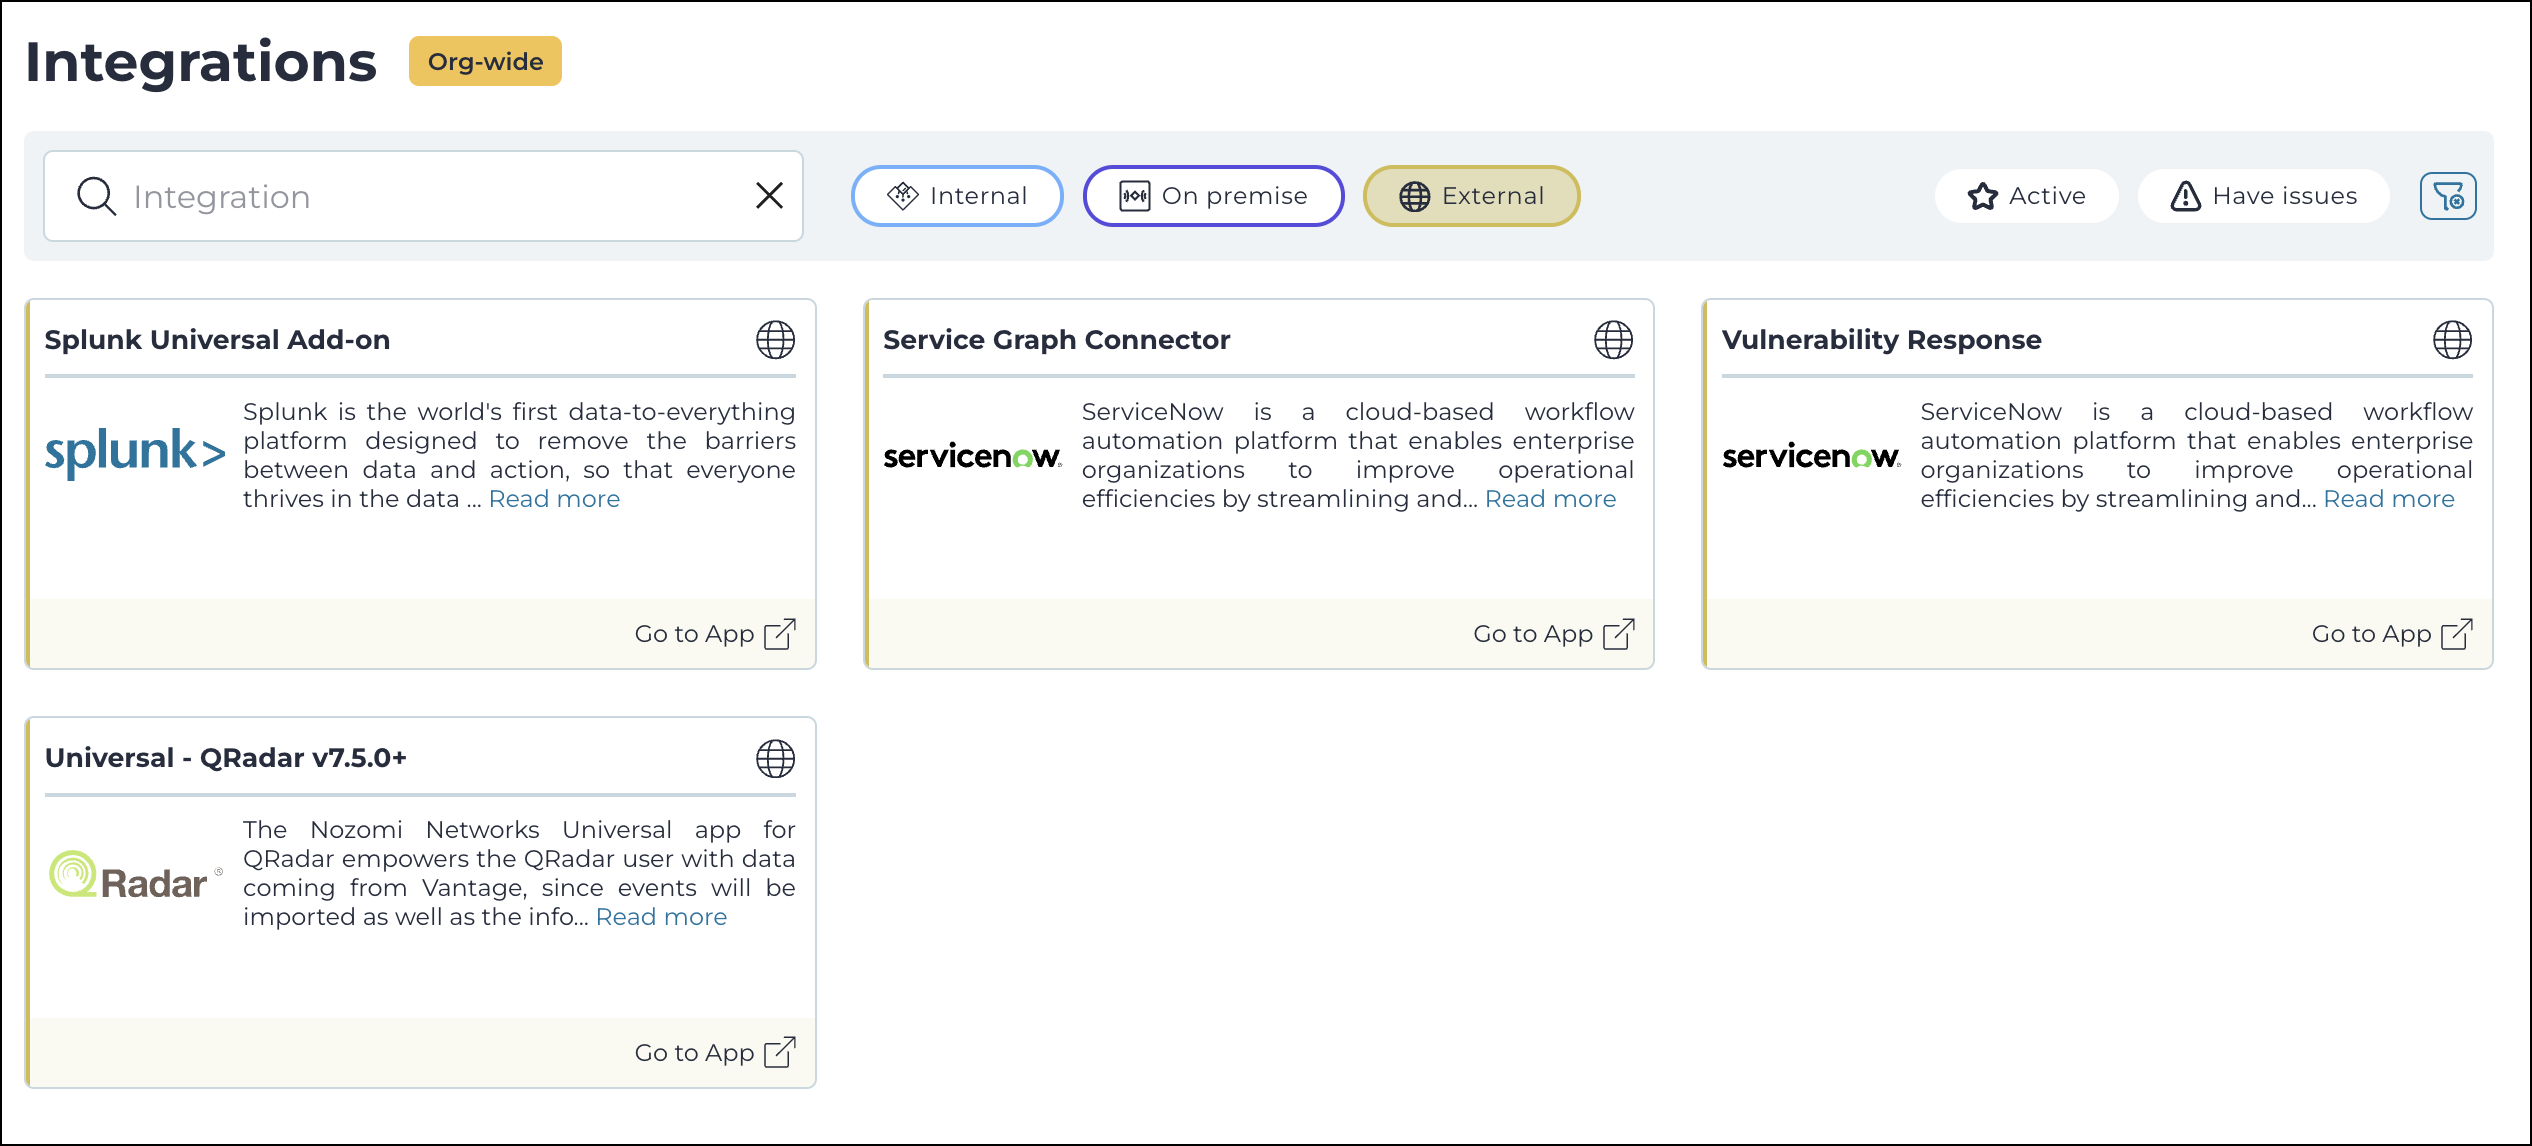Click the external-link icon beside Go to App on Splunk card
Screen dimensions: 2532x1146
point(780,633)
